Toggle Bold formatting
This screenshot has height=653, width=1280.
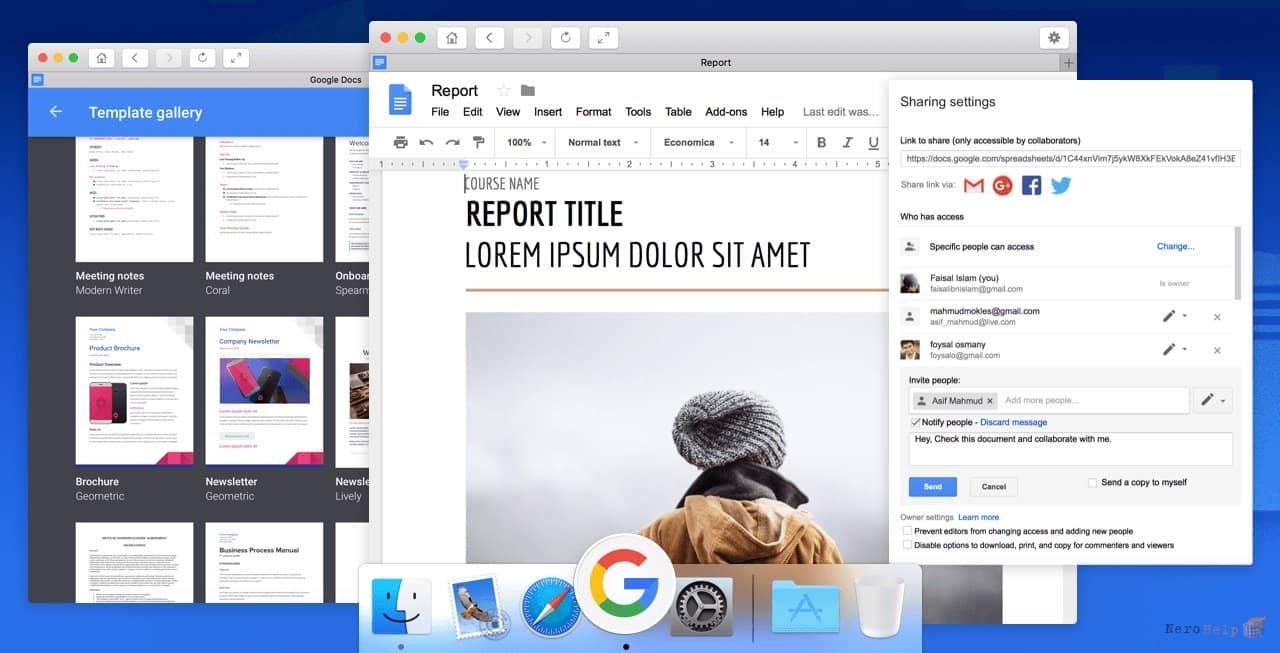(822, 142)
